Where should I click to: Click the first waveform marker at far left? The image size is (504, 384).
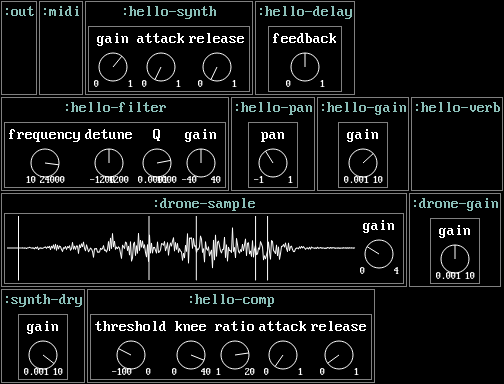tap(18, 248)
